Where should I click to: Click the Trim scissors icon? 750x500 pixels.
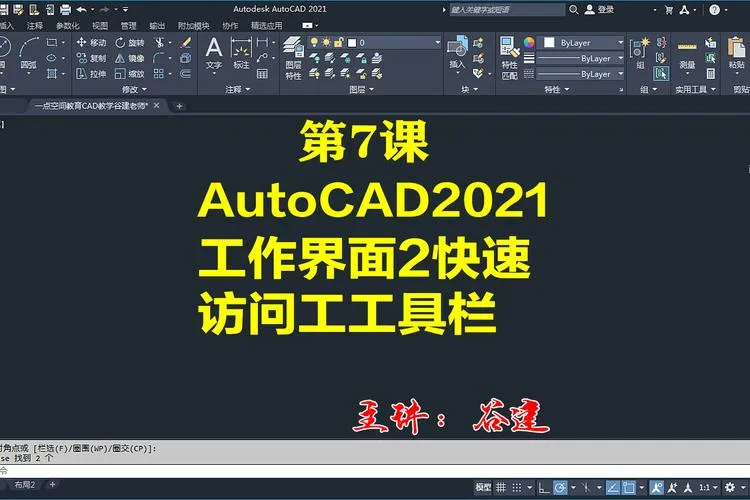(159, 43)
